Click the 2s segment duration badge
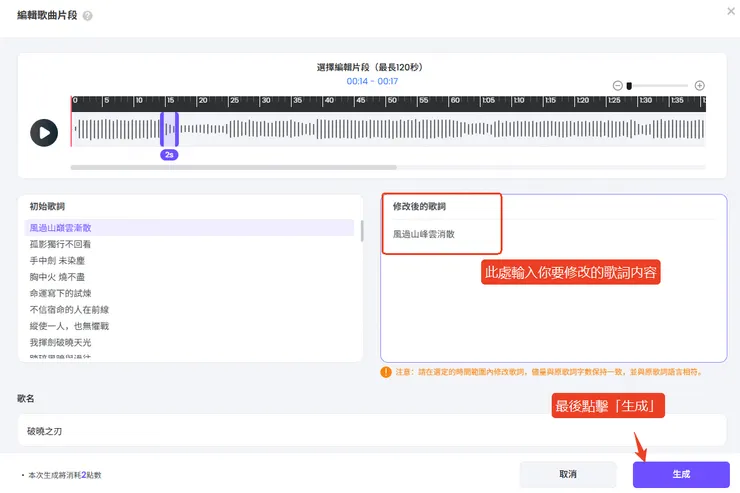 tap(169, 155)
